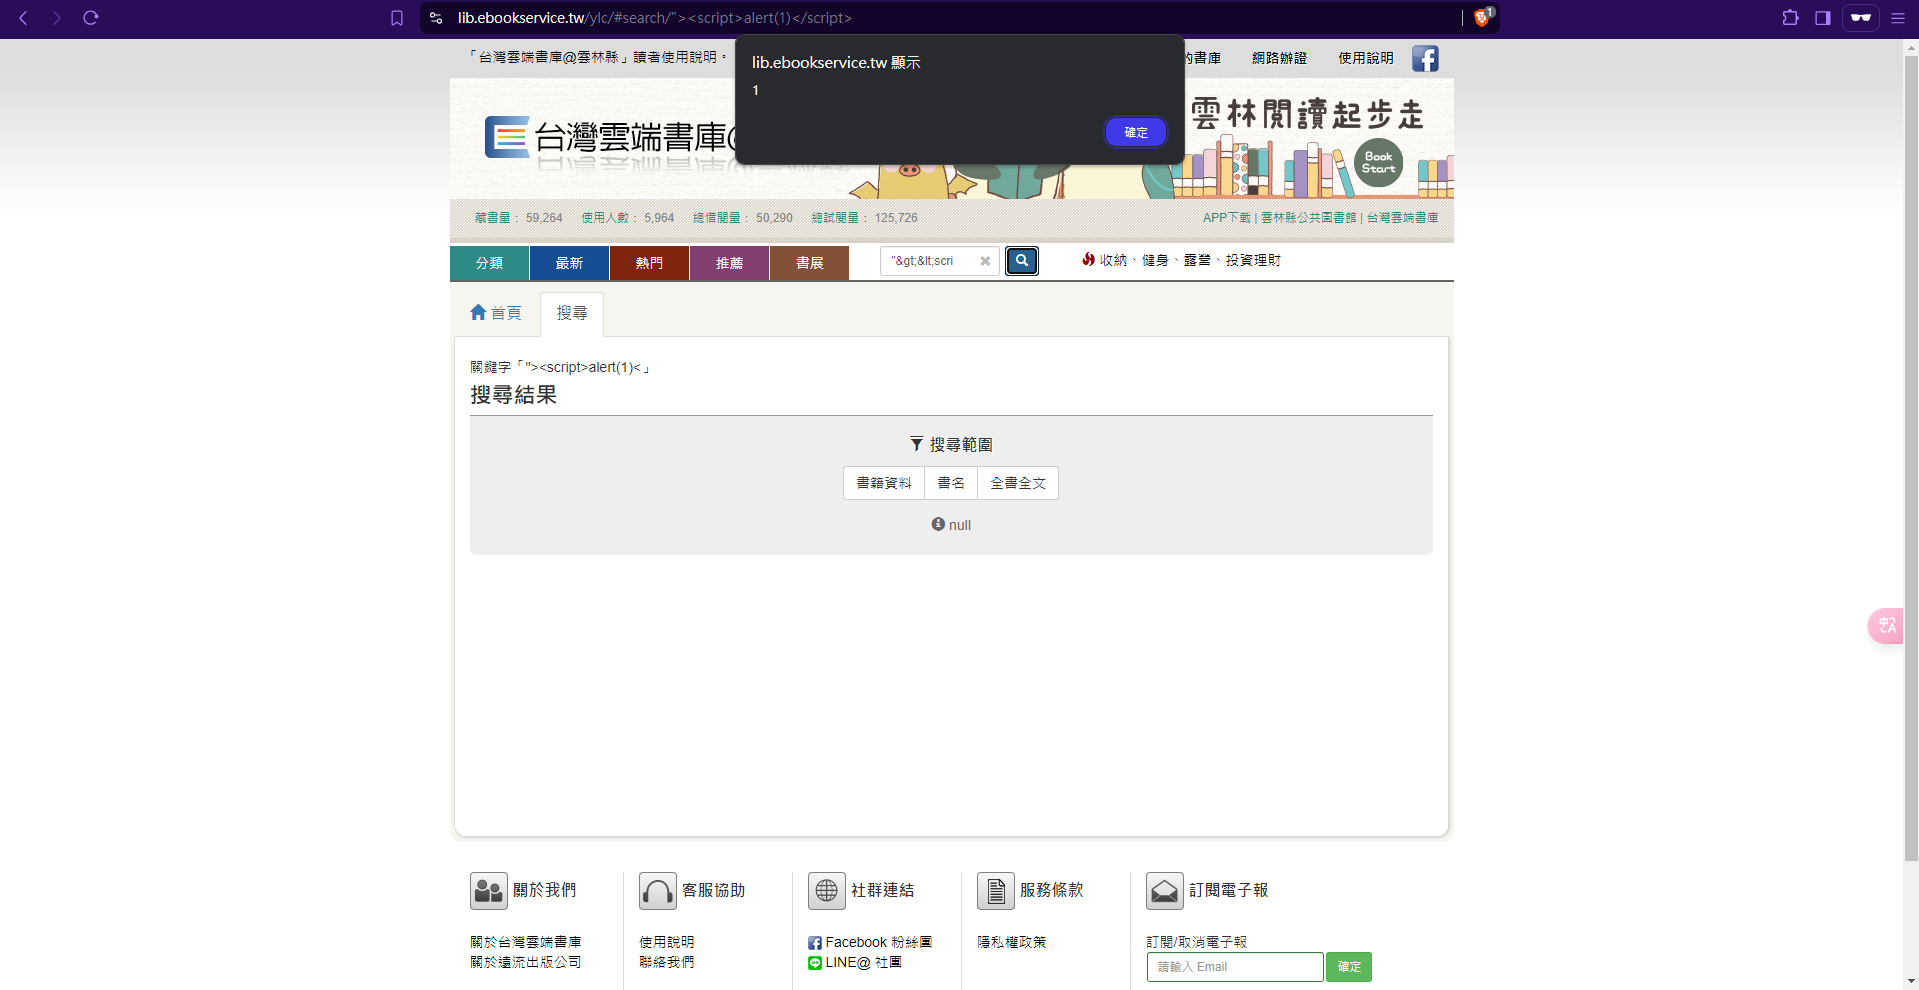Bookmark this page with the bookmark icon
Image resolution: width=1919 pixels, height=990 pixels.
pos(397,18)
